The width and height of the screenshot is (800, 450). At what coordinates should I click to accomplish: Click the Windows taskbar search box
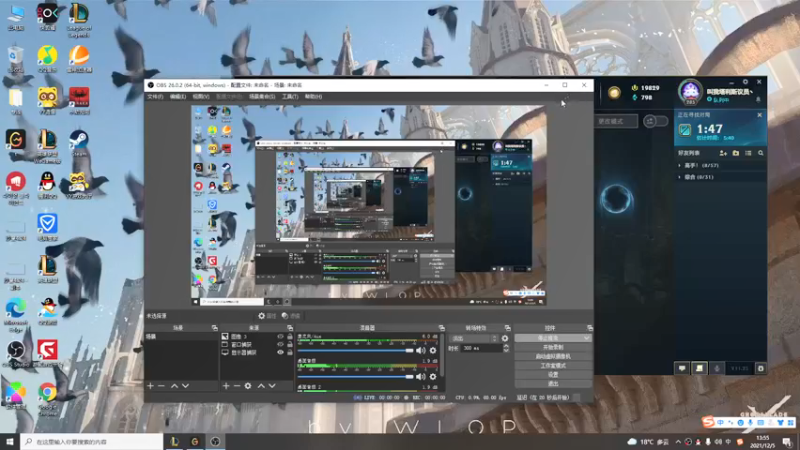[x=92, y=442]
